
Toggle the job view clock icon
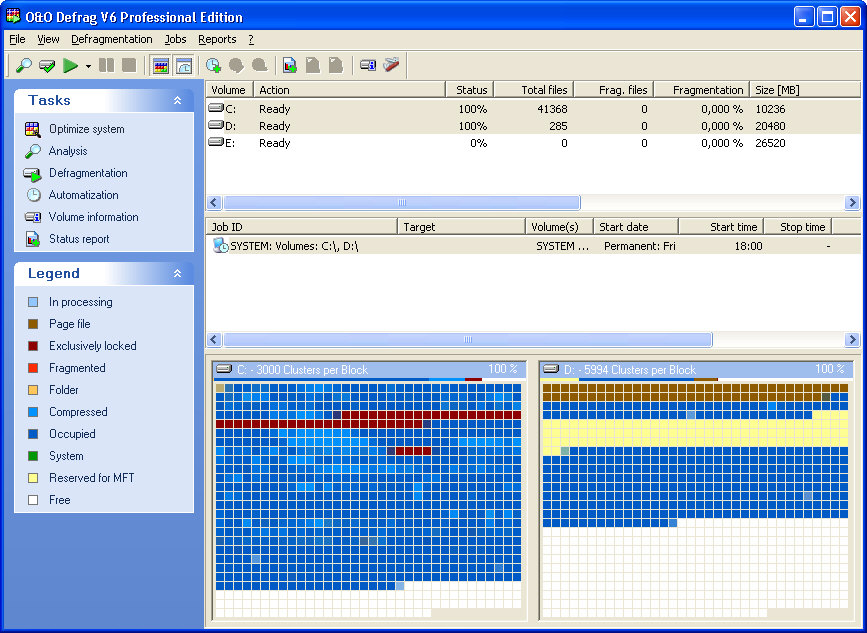(184, 66)
